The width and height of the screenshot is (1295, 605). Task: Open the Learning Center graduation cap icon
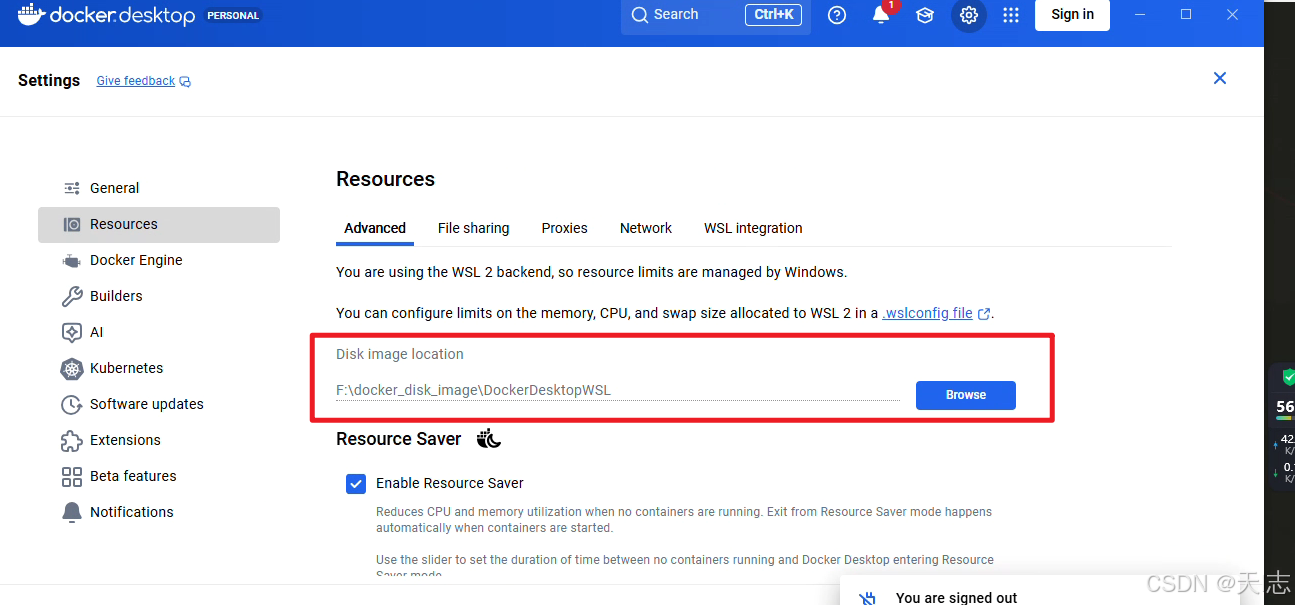pos(924,15)
